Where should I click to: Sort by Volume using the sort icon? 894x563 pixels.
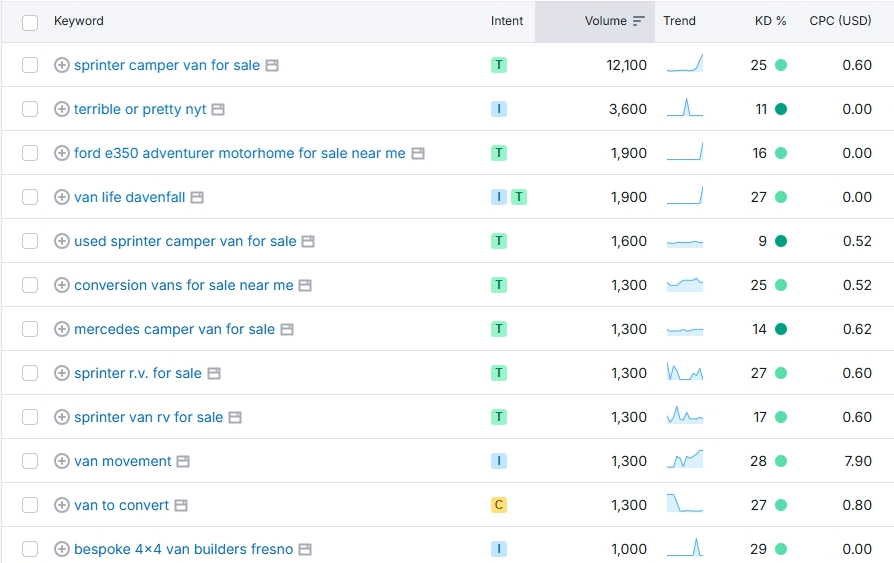639,21
